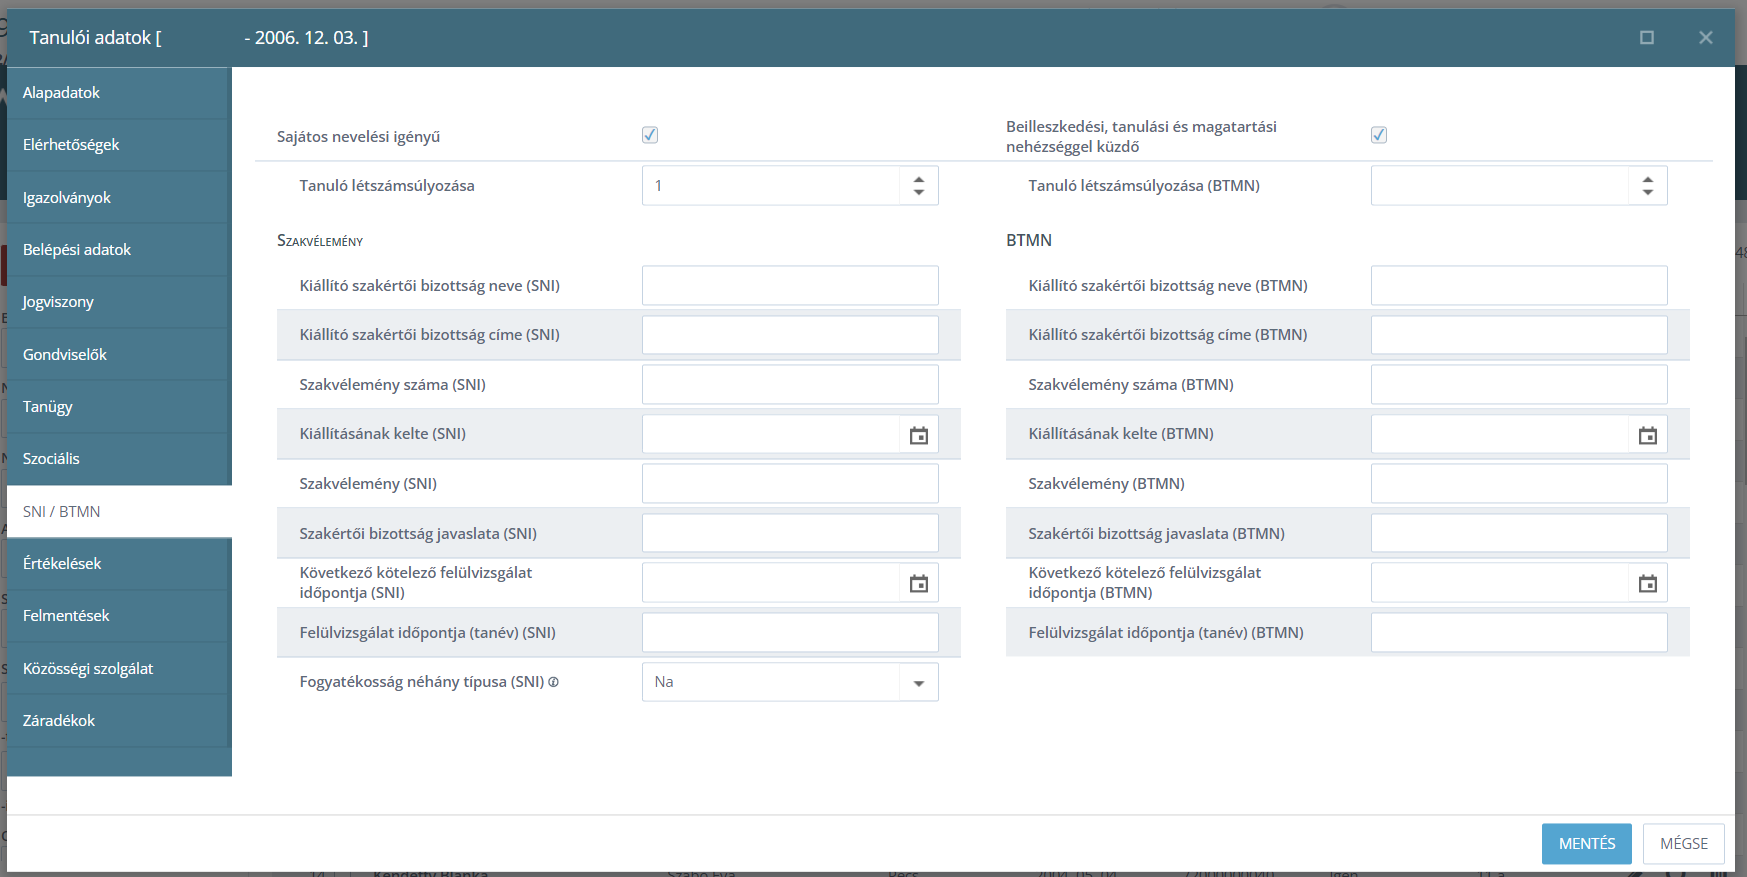Go to the Szociális tab
Viewport: 1747px width, 877px height.
(119, 459)
